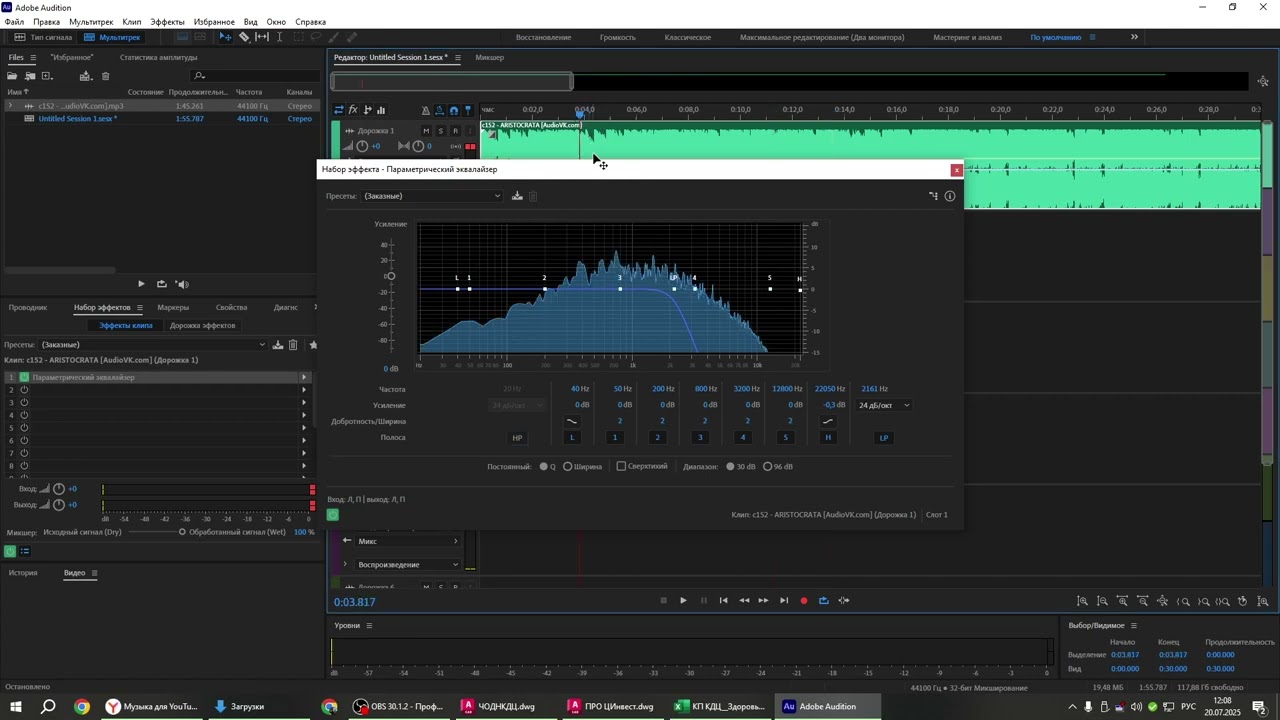Click the Мультитрек view button
Viewport: 1280px width, 720px height.
pyautogui.click(x=112, y=37)
